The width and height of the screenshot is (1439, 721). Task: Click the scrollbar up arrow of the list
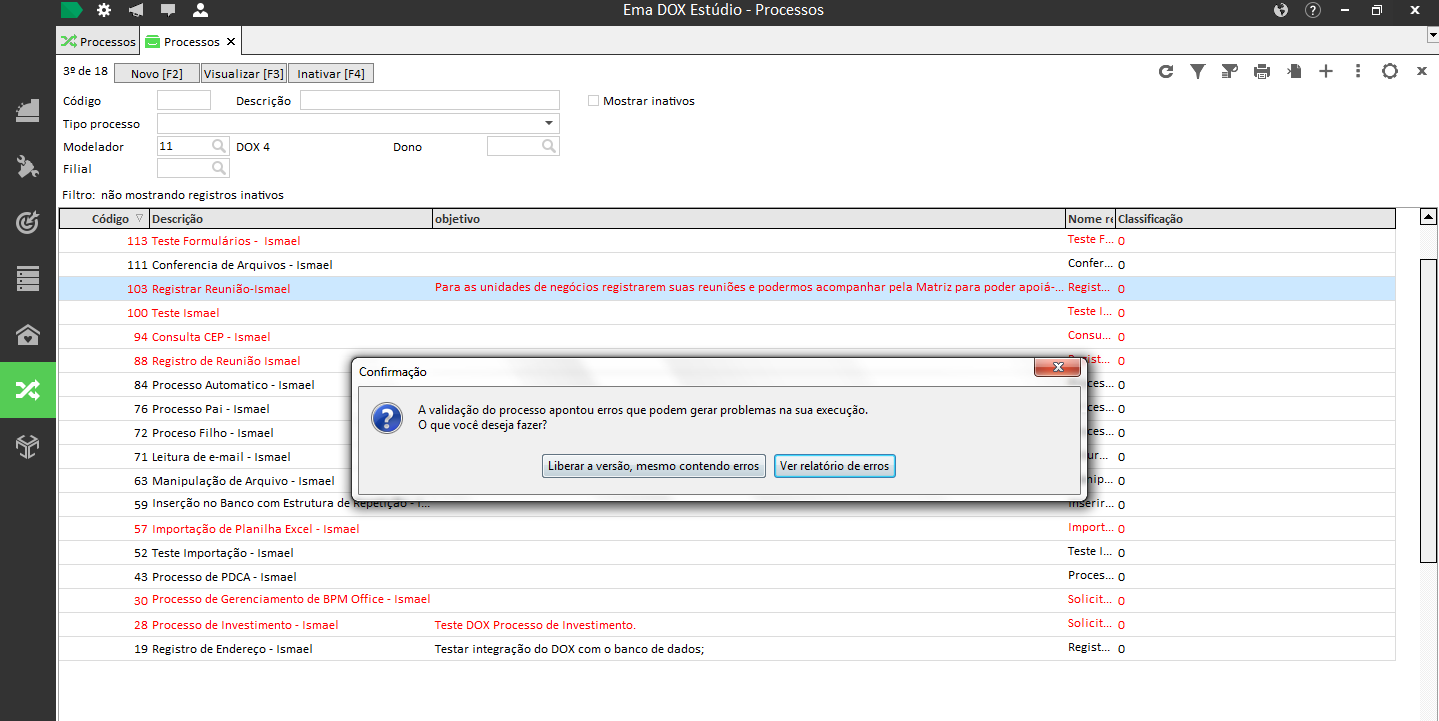[1429, 217]
